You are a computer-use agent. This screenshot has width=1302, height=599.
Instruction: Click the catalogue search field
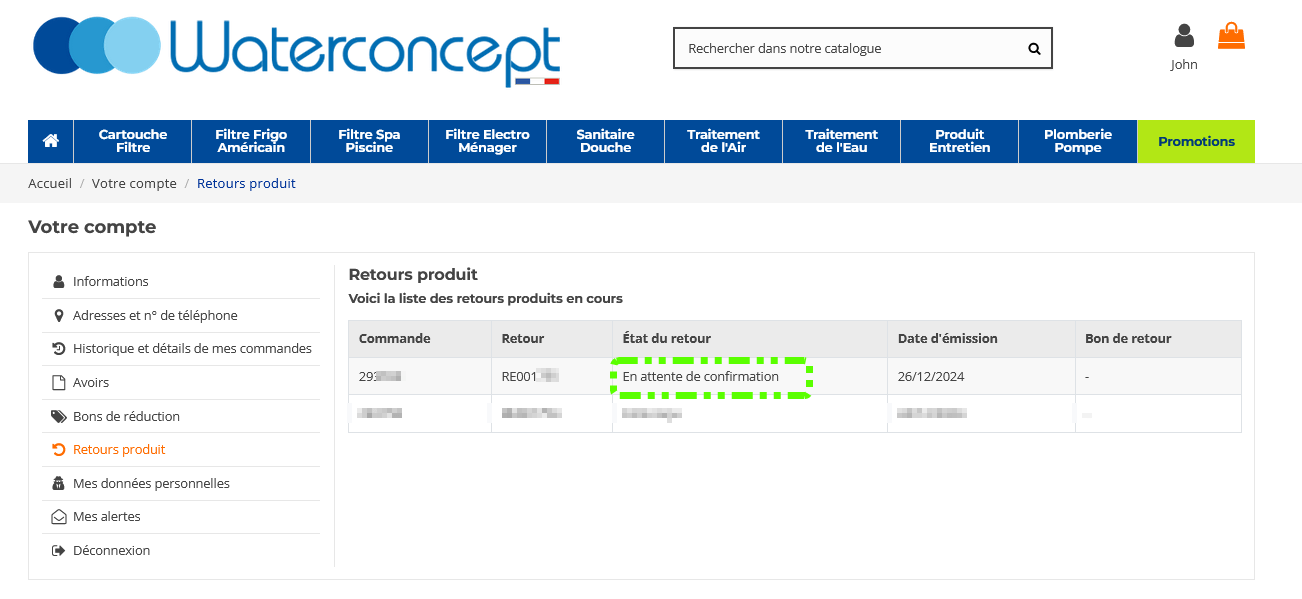coord(850,48)
